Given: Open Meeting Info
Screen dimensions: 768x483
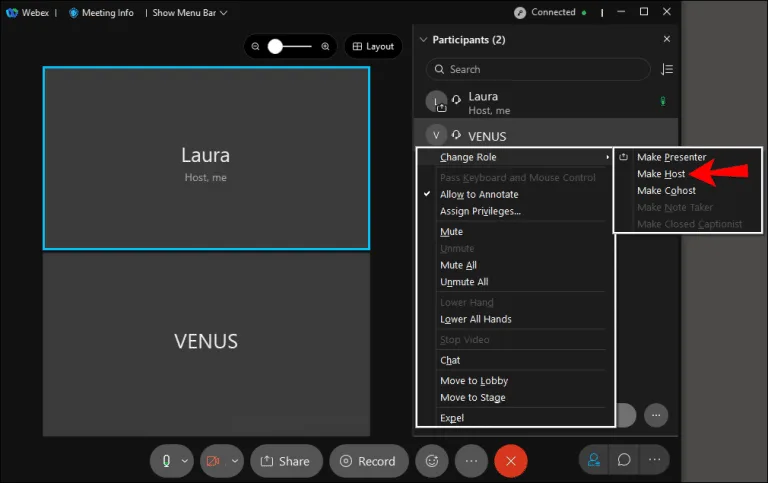Looking at the screenshot, I should 101,13.
